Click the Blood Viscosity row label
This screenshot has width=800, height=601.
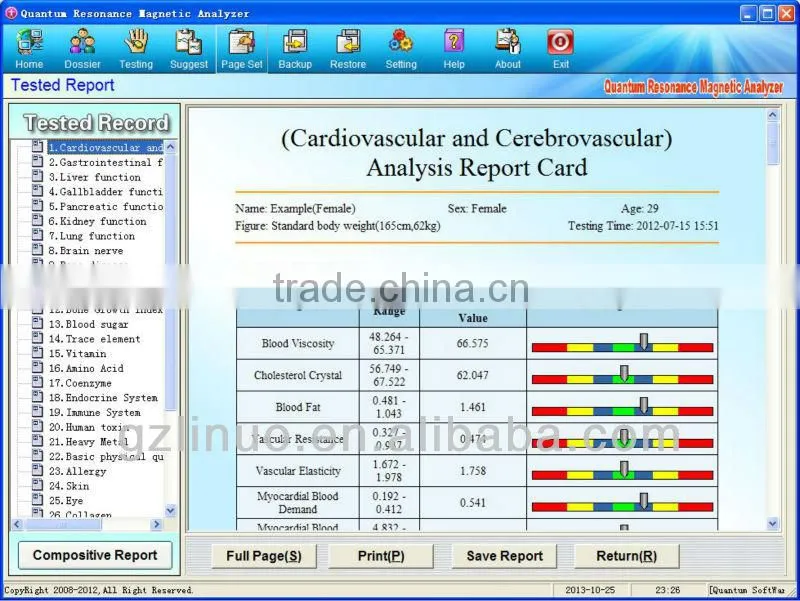[x=298, y=343]
